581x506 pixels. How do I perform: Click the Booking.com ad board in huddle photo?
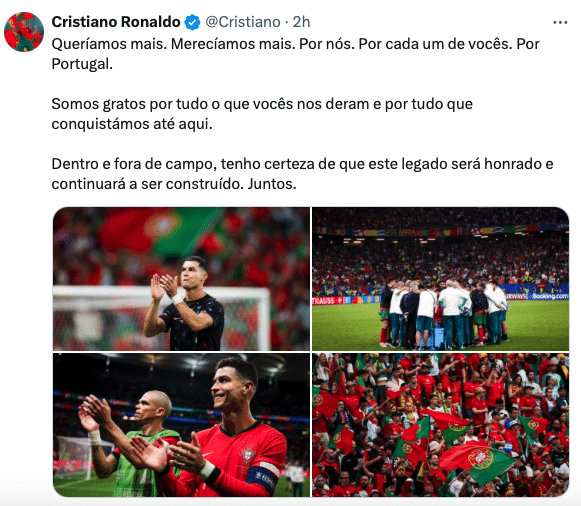point(550,296)
